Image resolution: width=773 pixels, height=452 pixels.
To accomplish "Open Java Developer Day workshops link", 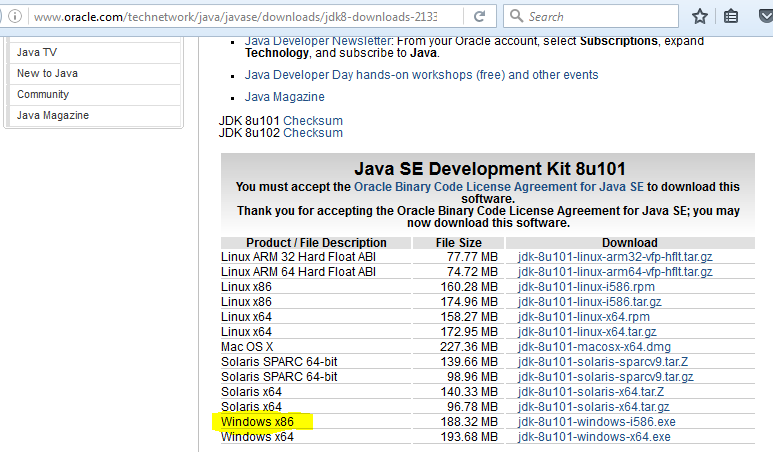I will tap(422, 75).
